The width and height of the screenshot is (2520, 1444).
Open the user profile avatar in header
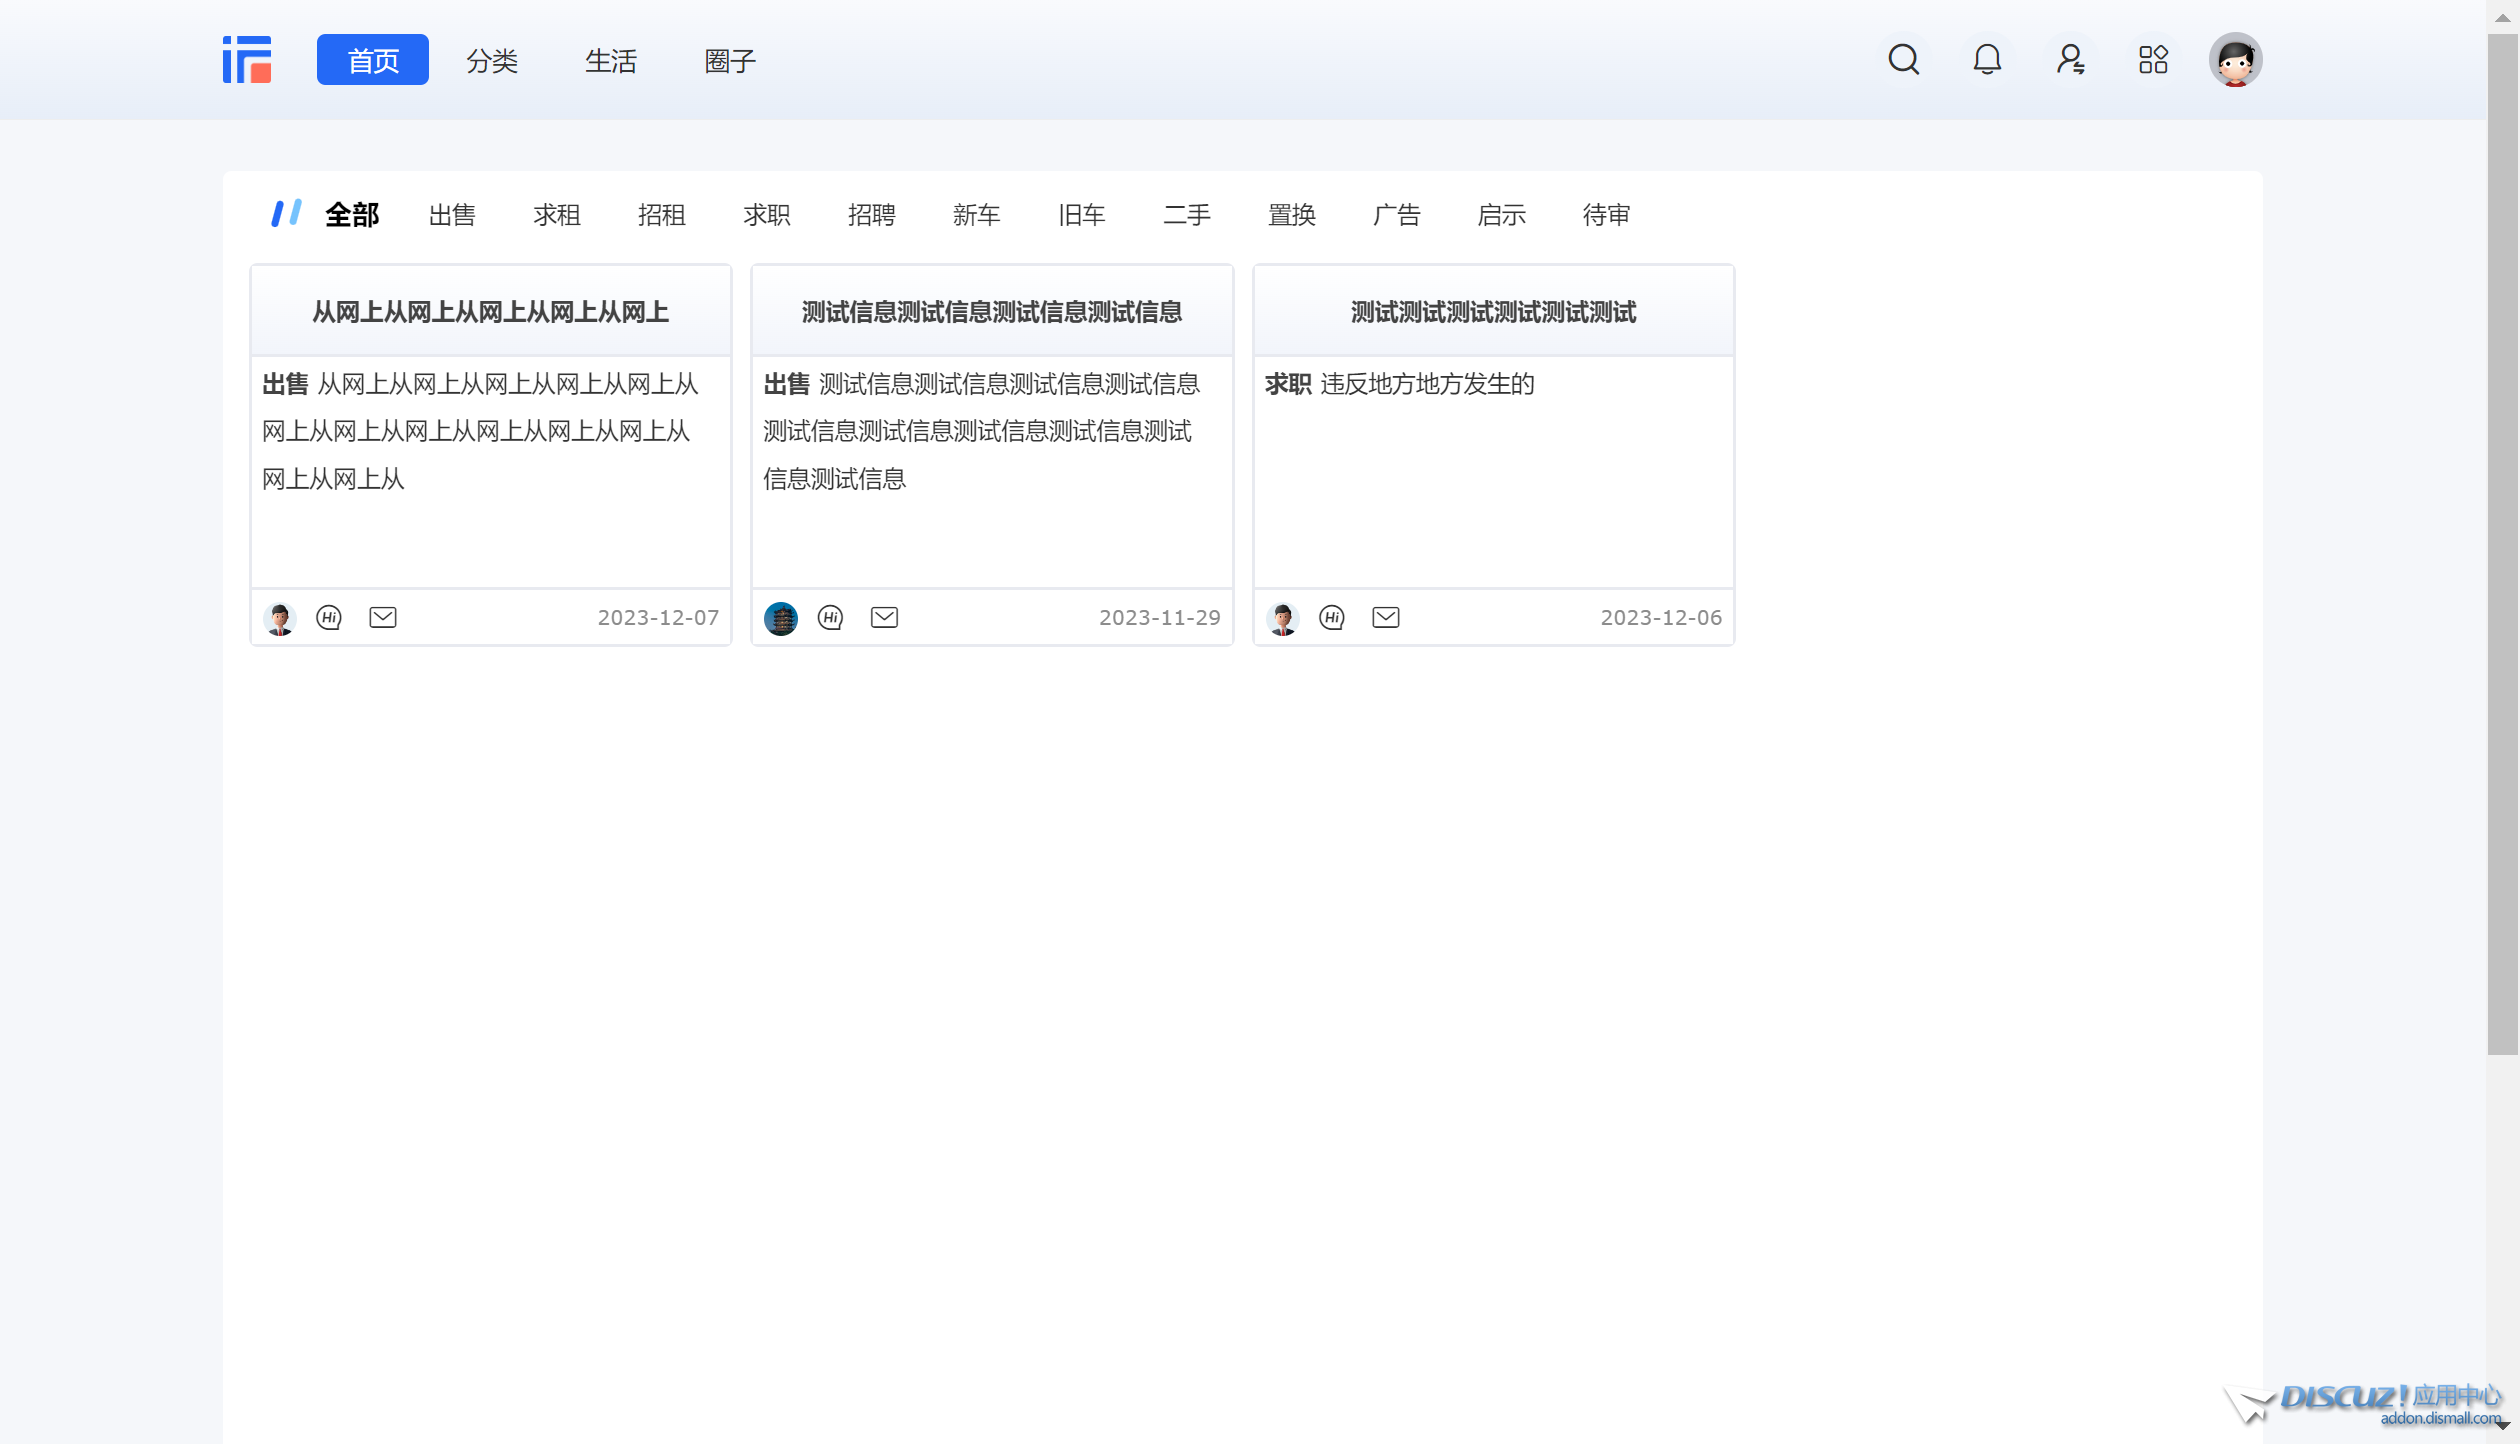click(x=2235, y=60)
